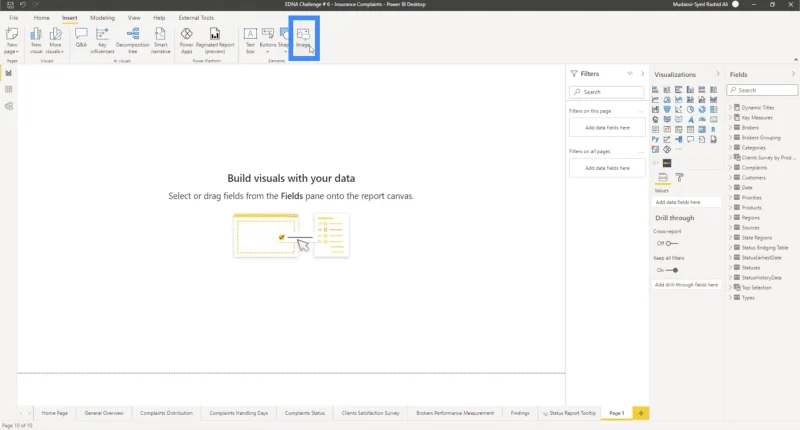Switch to the Home ribbon tab
800x430 pixels.
coord(41,18)
